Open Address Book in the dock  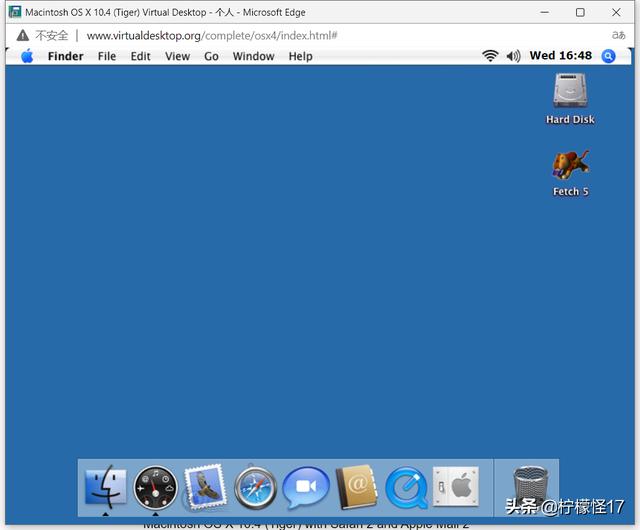tap(355, 488)
